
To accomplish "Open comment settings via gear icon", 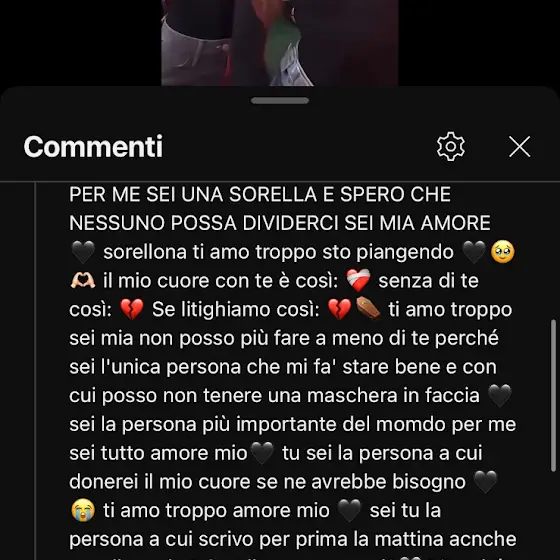I will point(451,146).
